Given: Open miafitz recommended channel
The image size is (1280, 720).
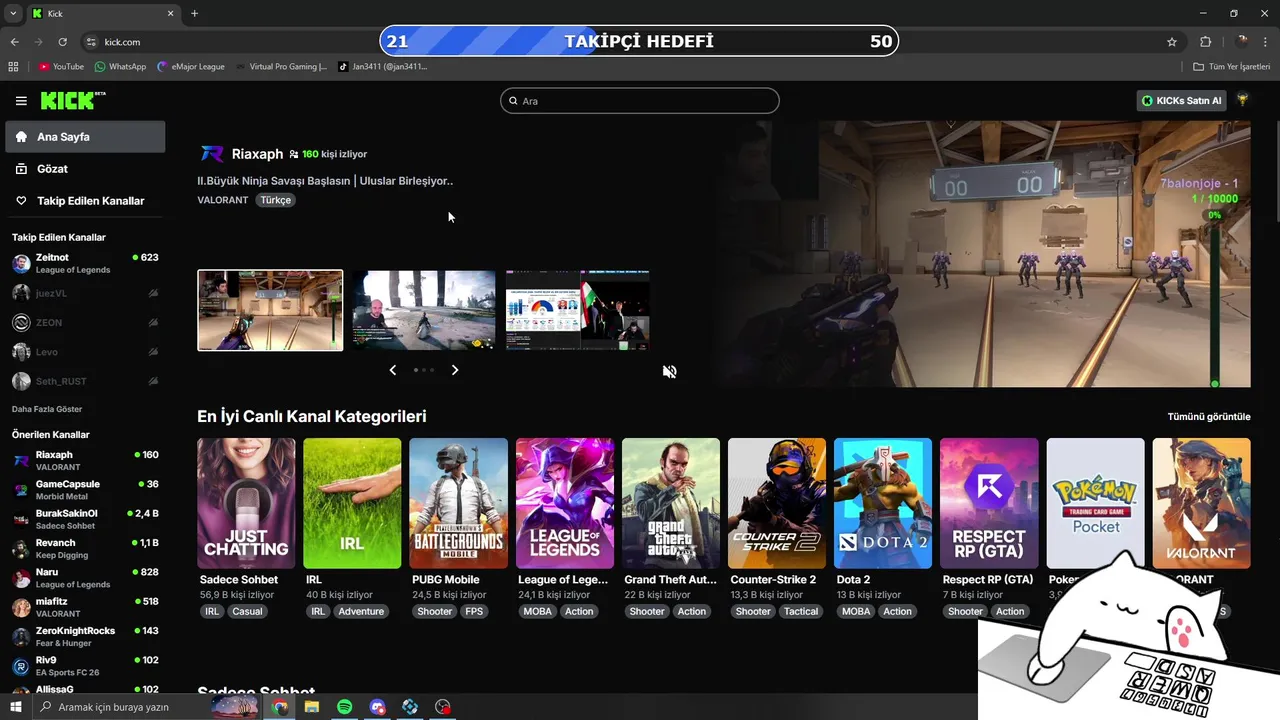Looking at the screenshot, I should (x=85, y=607).
